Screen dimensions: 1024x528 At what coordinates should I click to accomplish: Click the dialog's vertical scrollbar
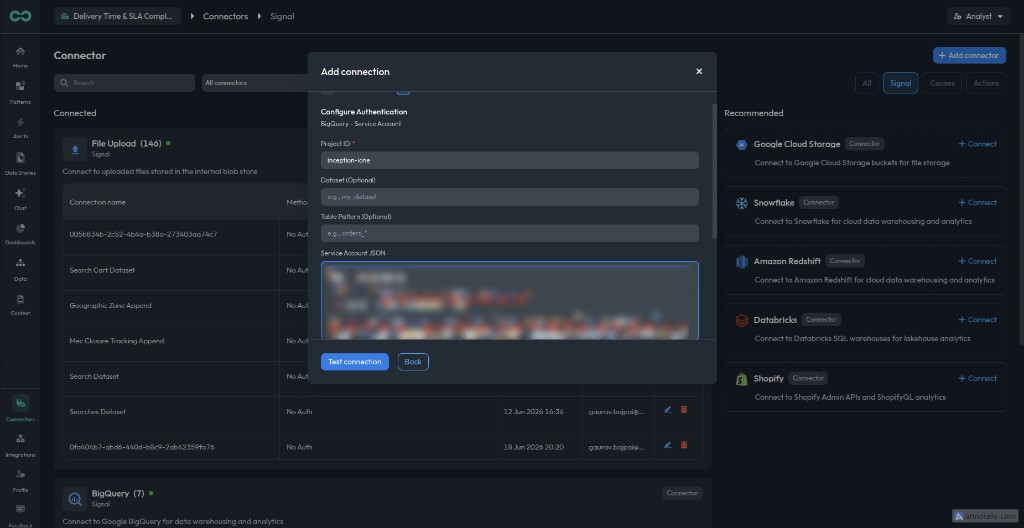[714, 171]
